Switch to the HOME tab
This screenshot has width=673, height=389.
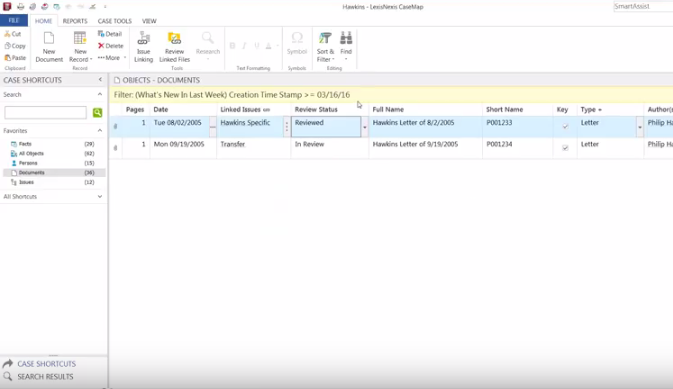pos(43,21)
